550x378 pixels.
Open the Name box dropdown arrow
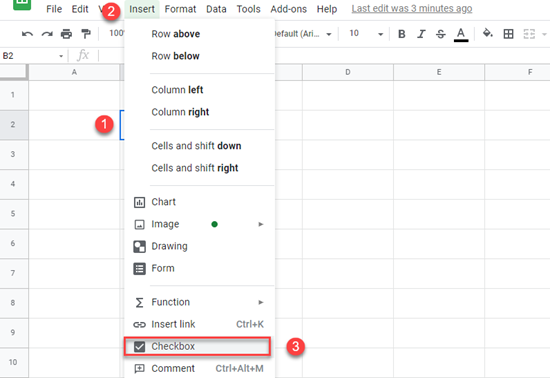pos(61,56)
